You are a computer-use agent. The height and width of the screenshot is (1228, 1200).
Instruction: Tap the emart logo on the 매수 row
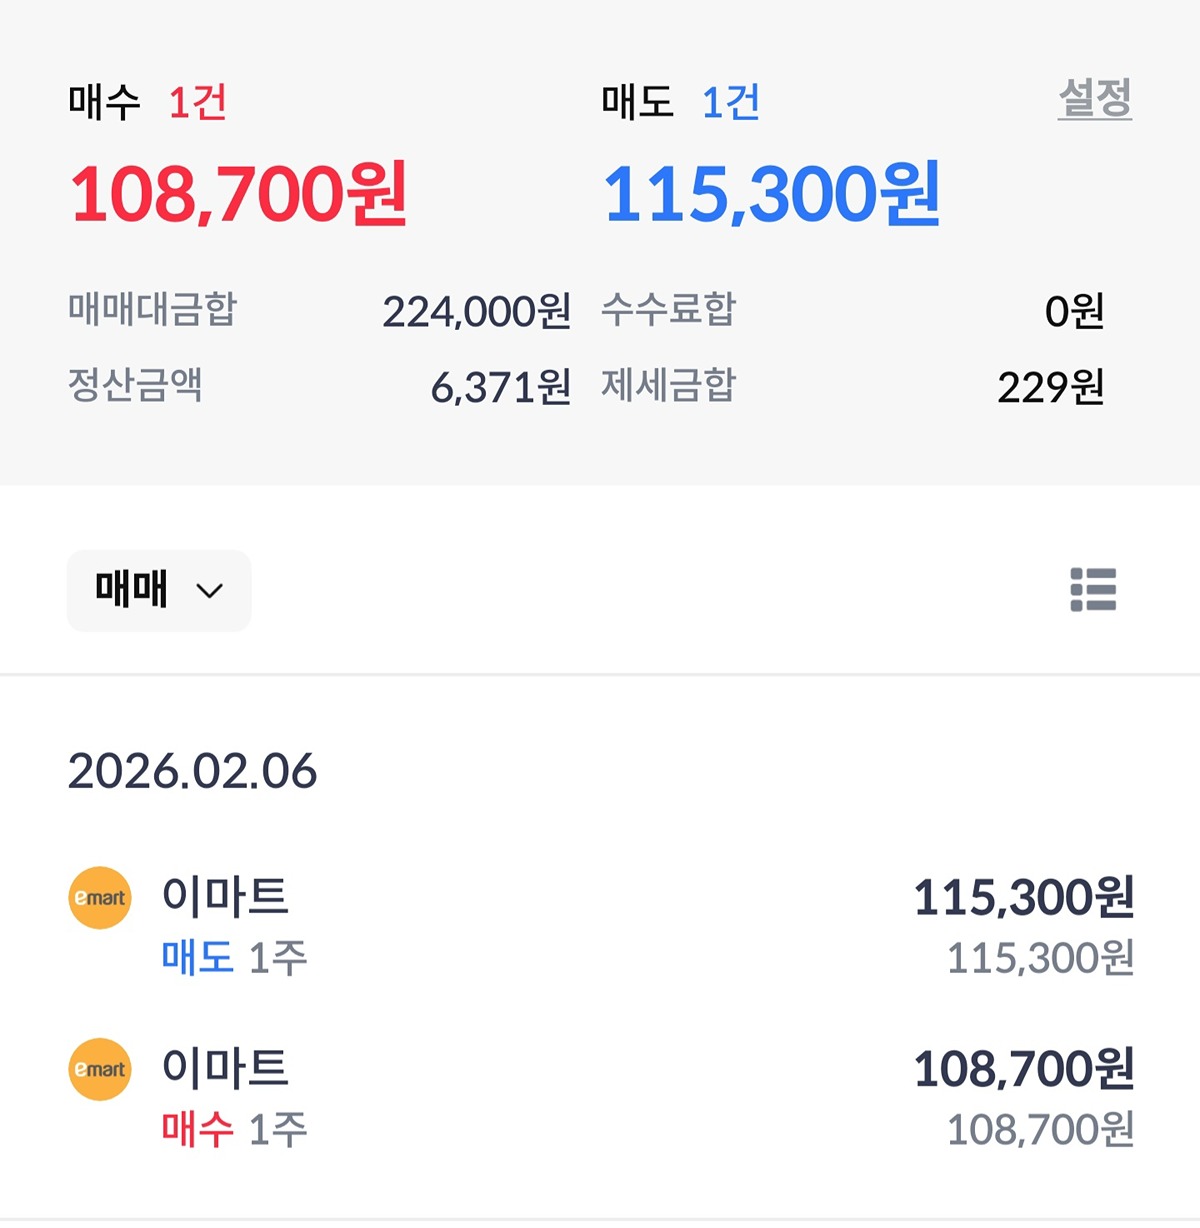100,1069
